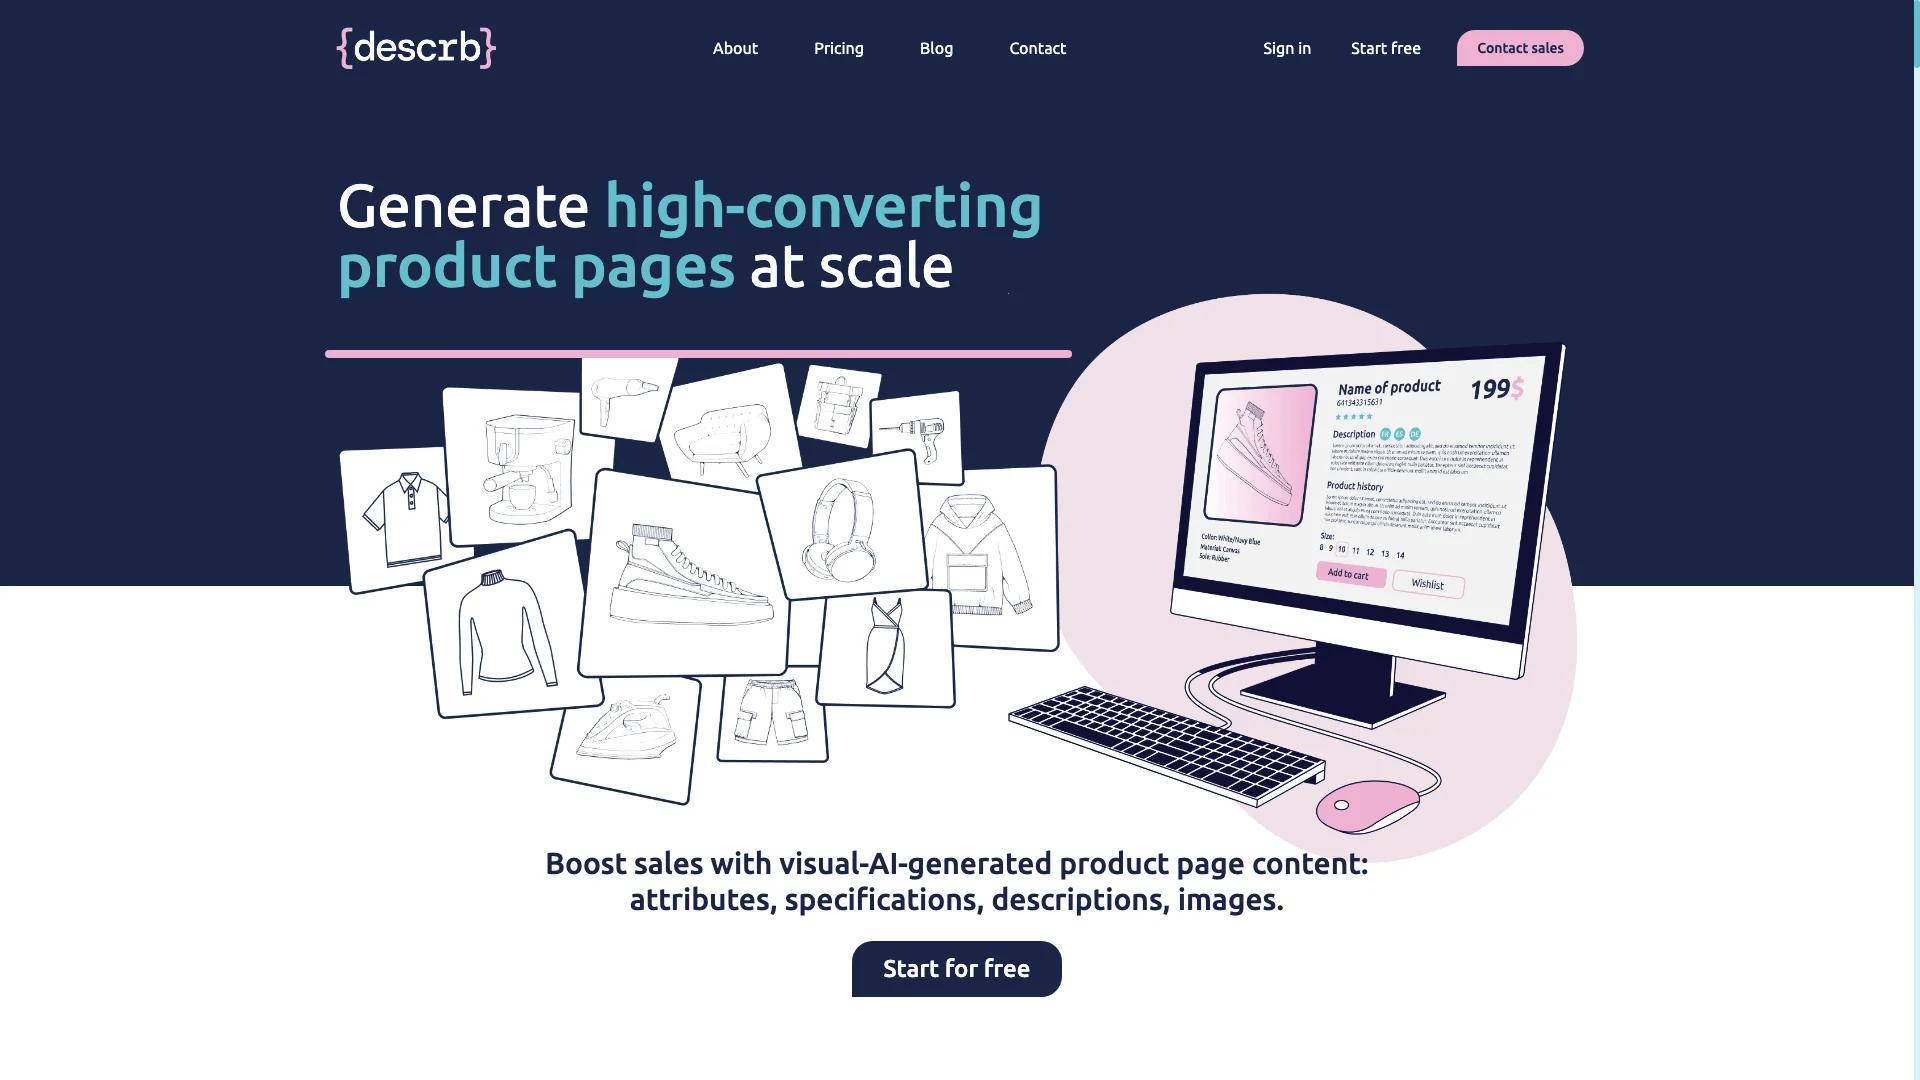Click the Add to cart button icon
This screenshot has height=1080, width=1920.
pyautogui.click(x=1346, y=574)
